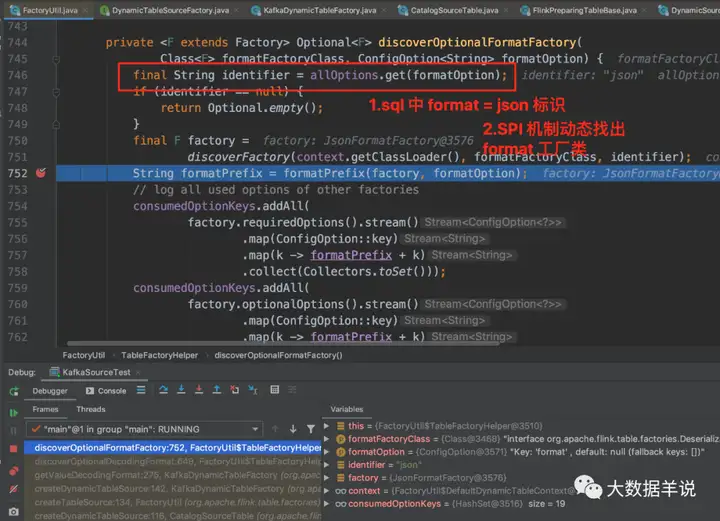Screen dimensions: 720x521
Task: Open Trace Current Stream Chain
Action: pos(292,390)
